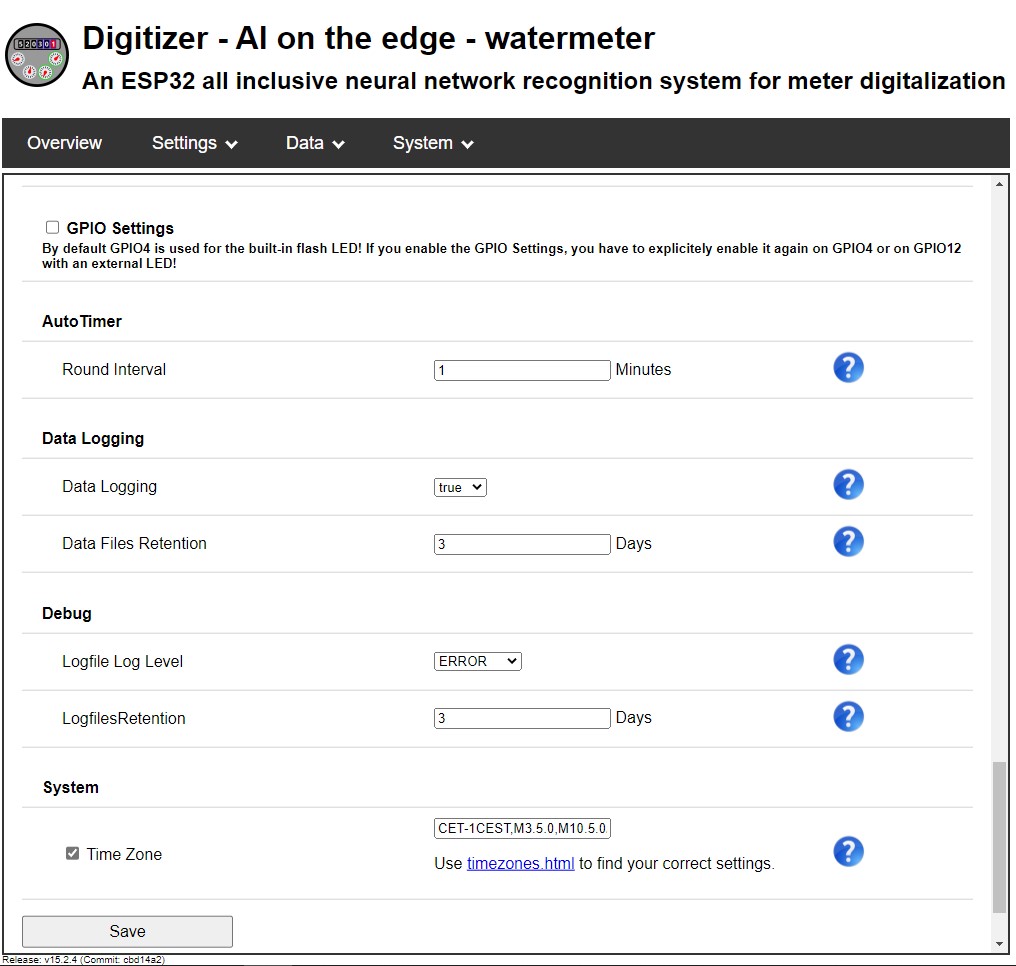Follow the timezones.html link
The image size is (1016, 966).
tap(520, 863)
